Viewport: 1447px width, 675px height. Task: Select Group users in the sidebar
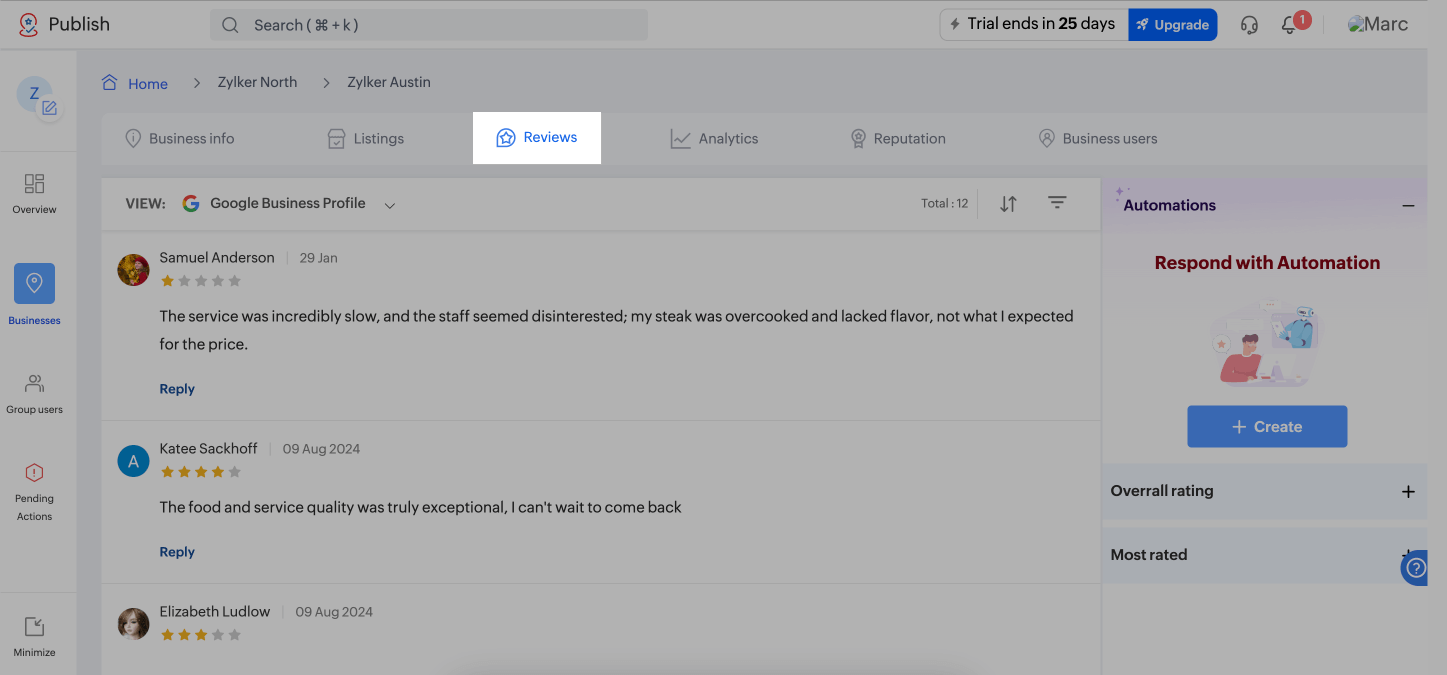[34, 393]
